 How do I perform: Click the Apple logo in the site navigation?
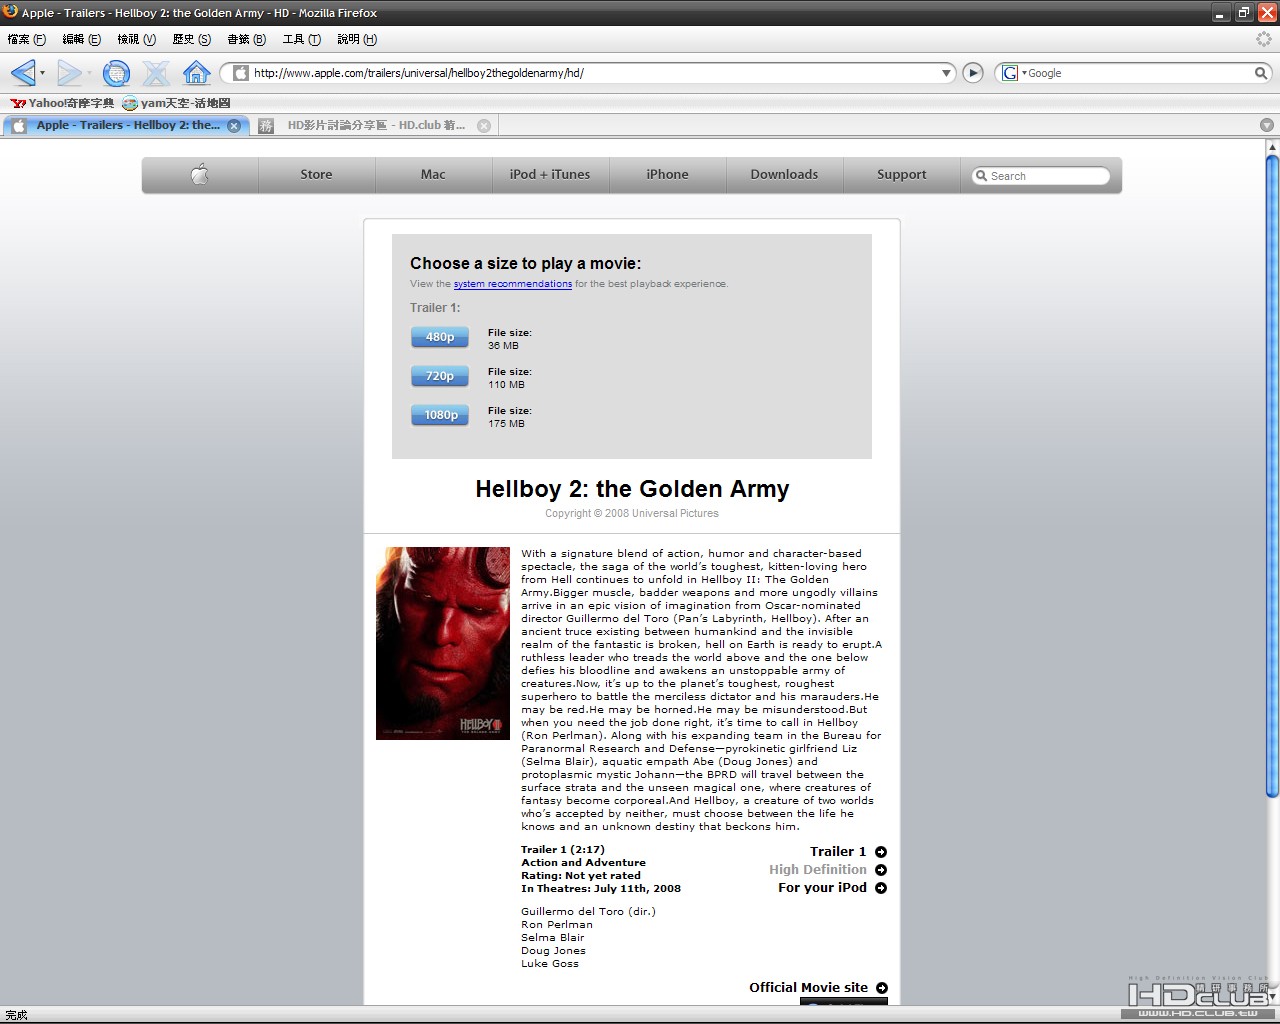tap(200, 175)
